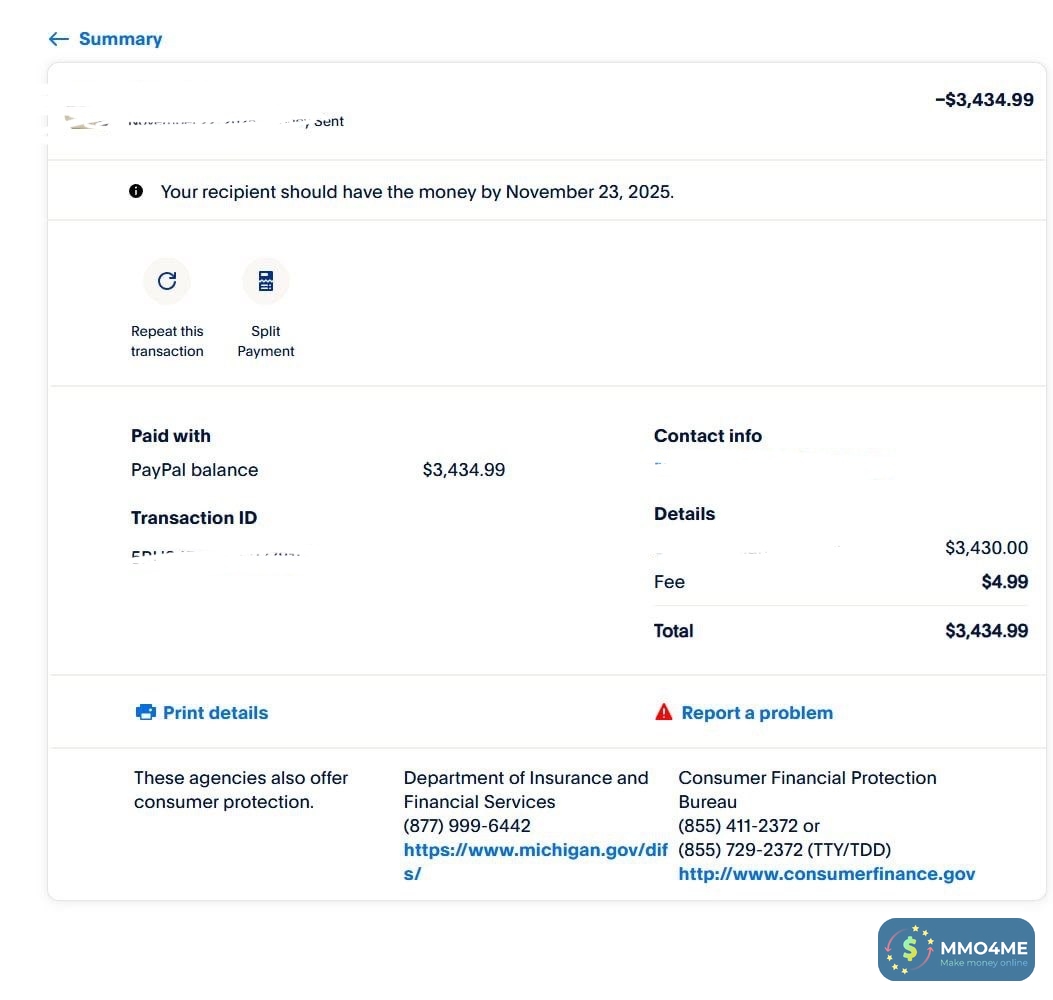Click the phone number (877) 999-6442
The height and width of the screenshot is (1000, 1053).
[x=467, y=826]
